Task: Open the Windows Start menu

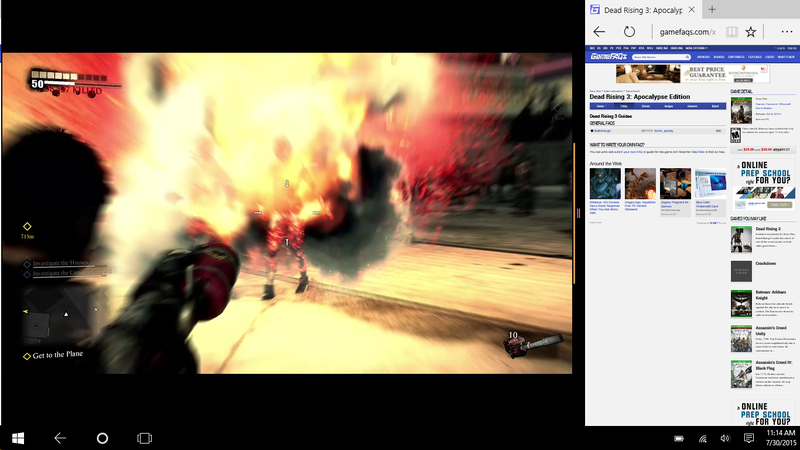Action: pos(18,438)
